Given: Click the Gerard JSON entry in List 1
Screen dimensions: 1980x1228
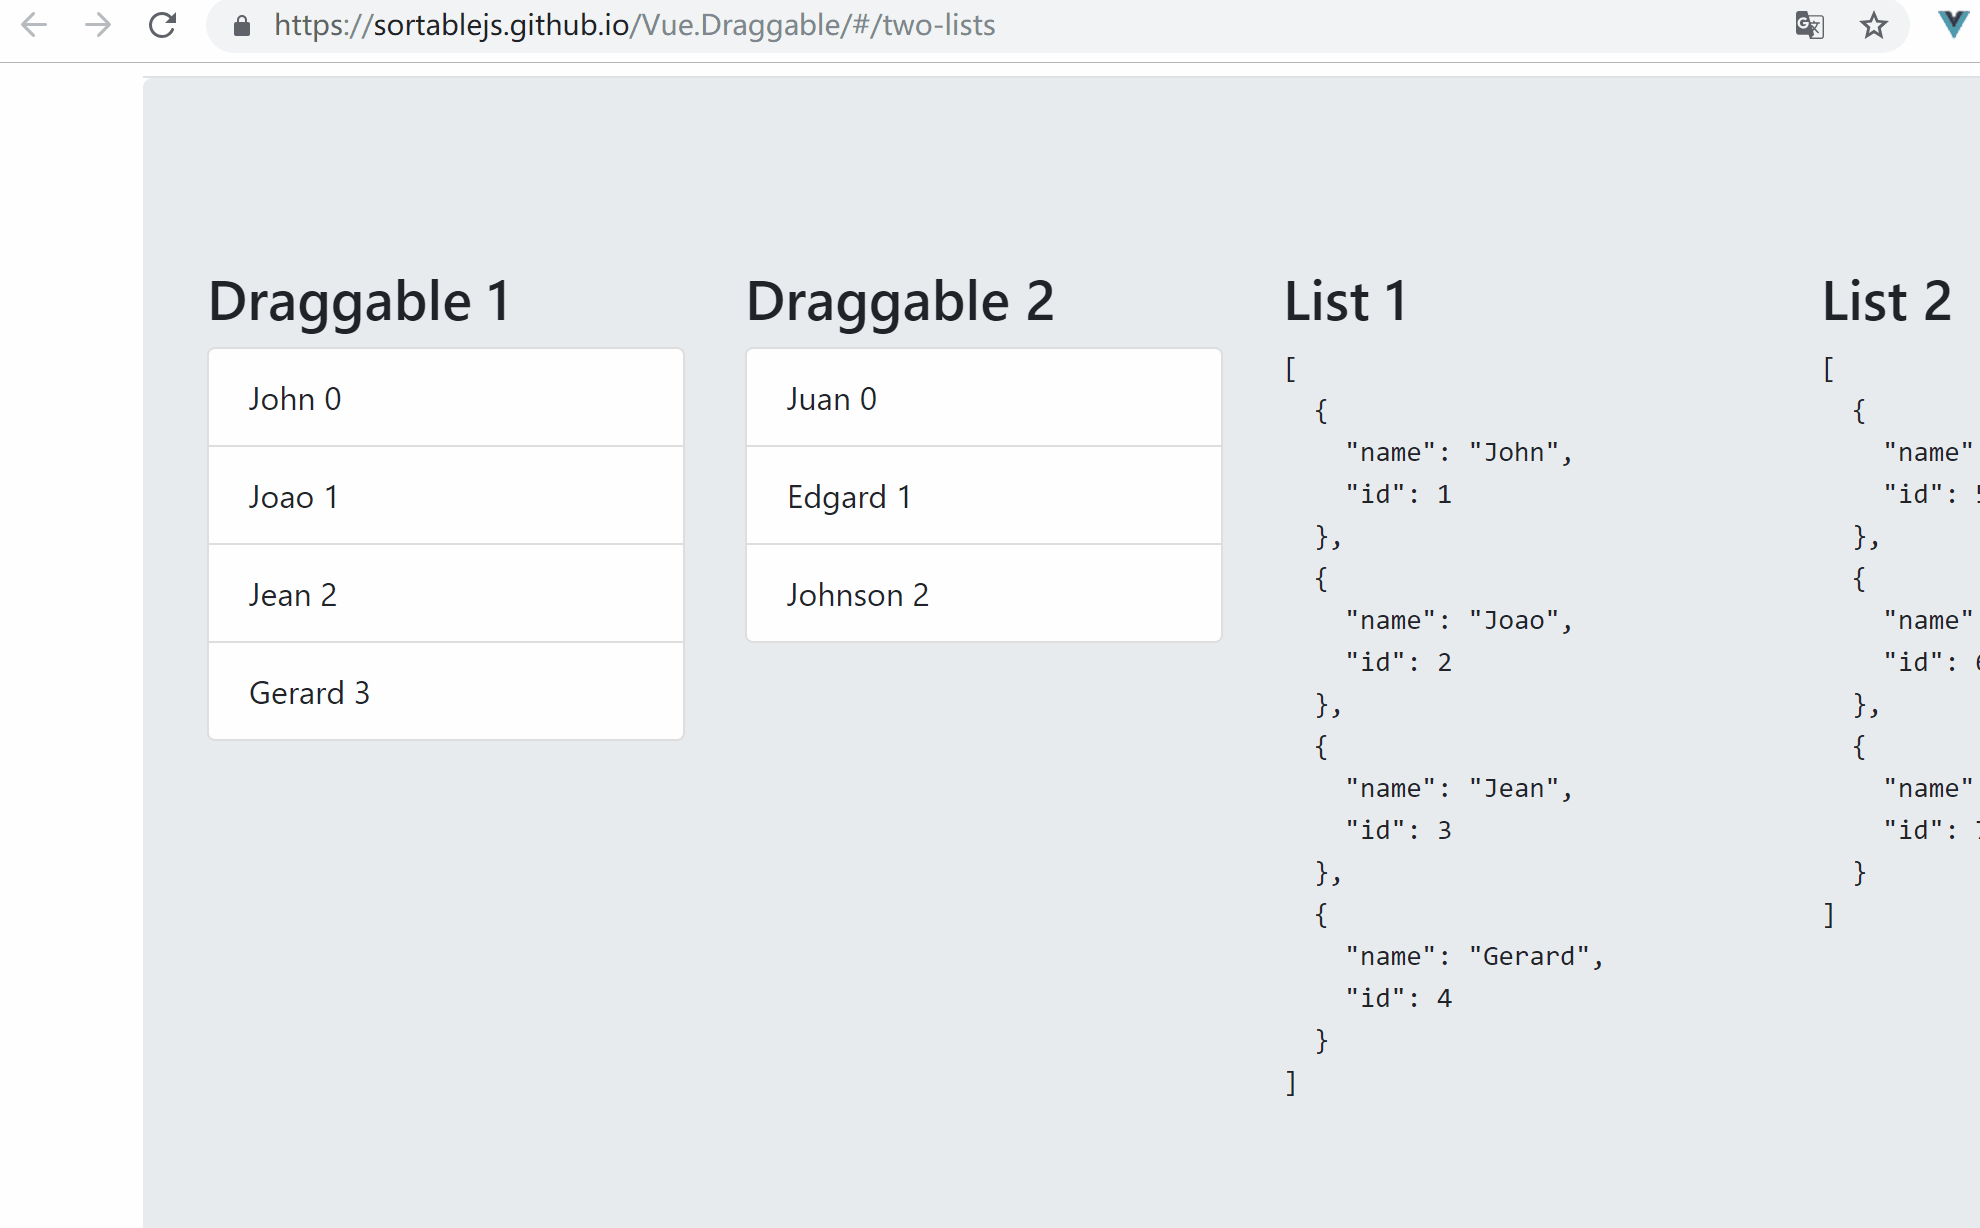Looking at the screenshot, I should coord(1475,955).
